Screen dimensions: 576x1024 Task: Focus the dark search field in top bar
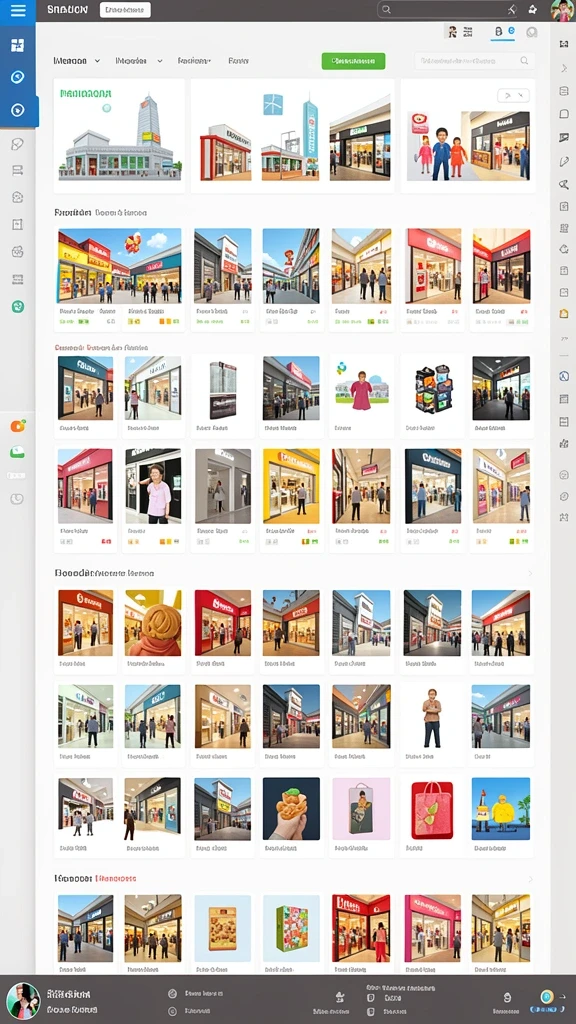(x=449, y=10)
